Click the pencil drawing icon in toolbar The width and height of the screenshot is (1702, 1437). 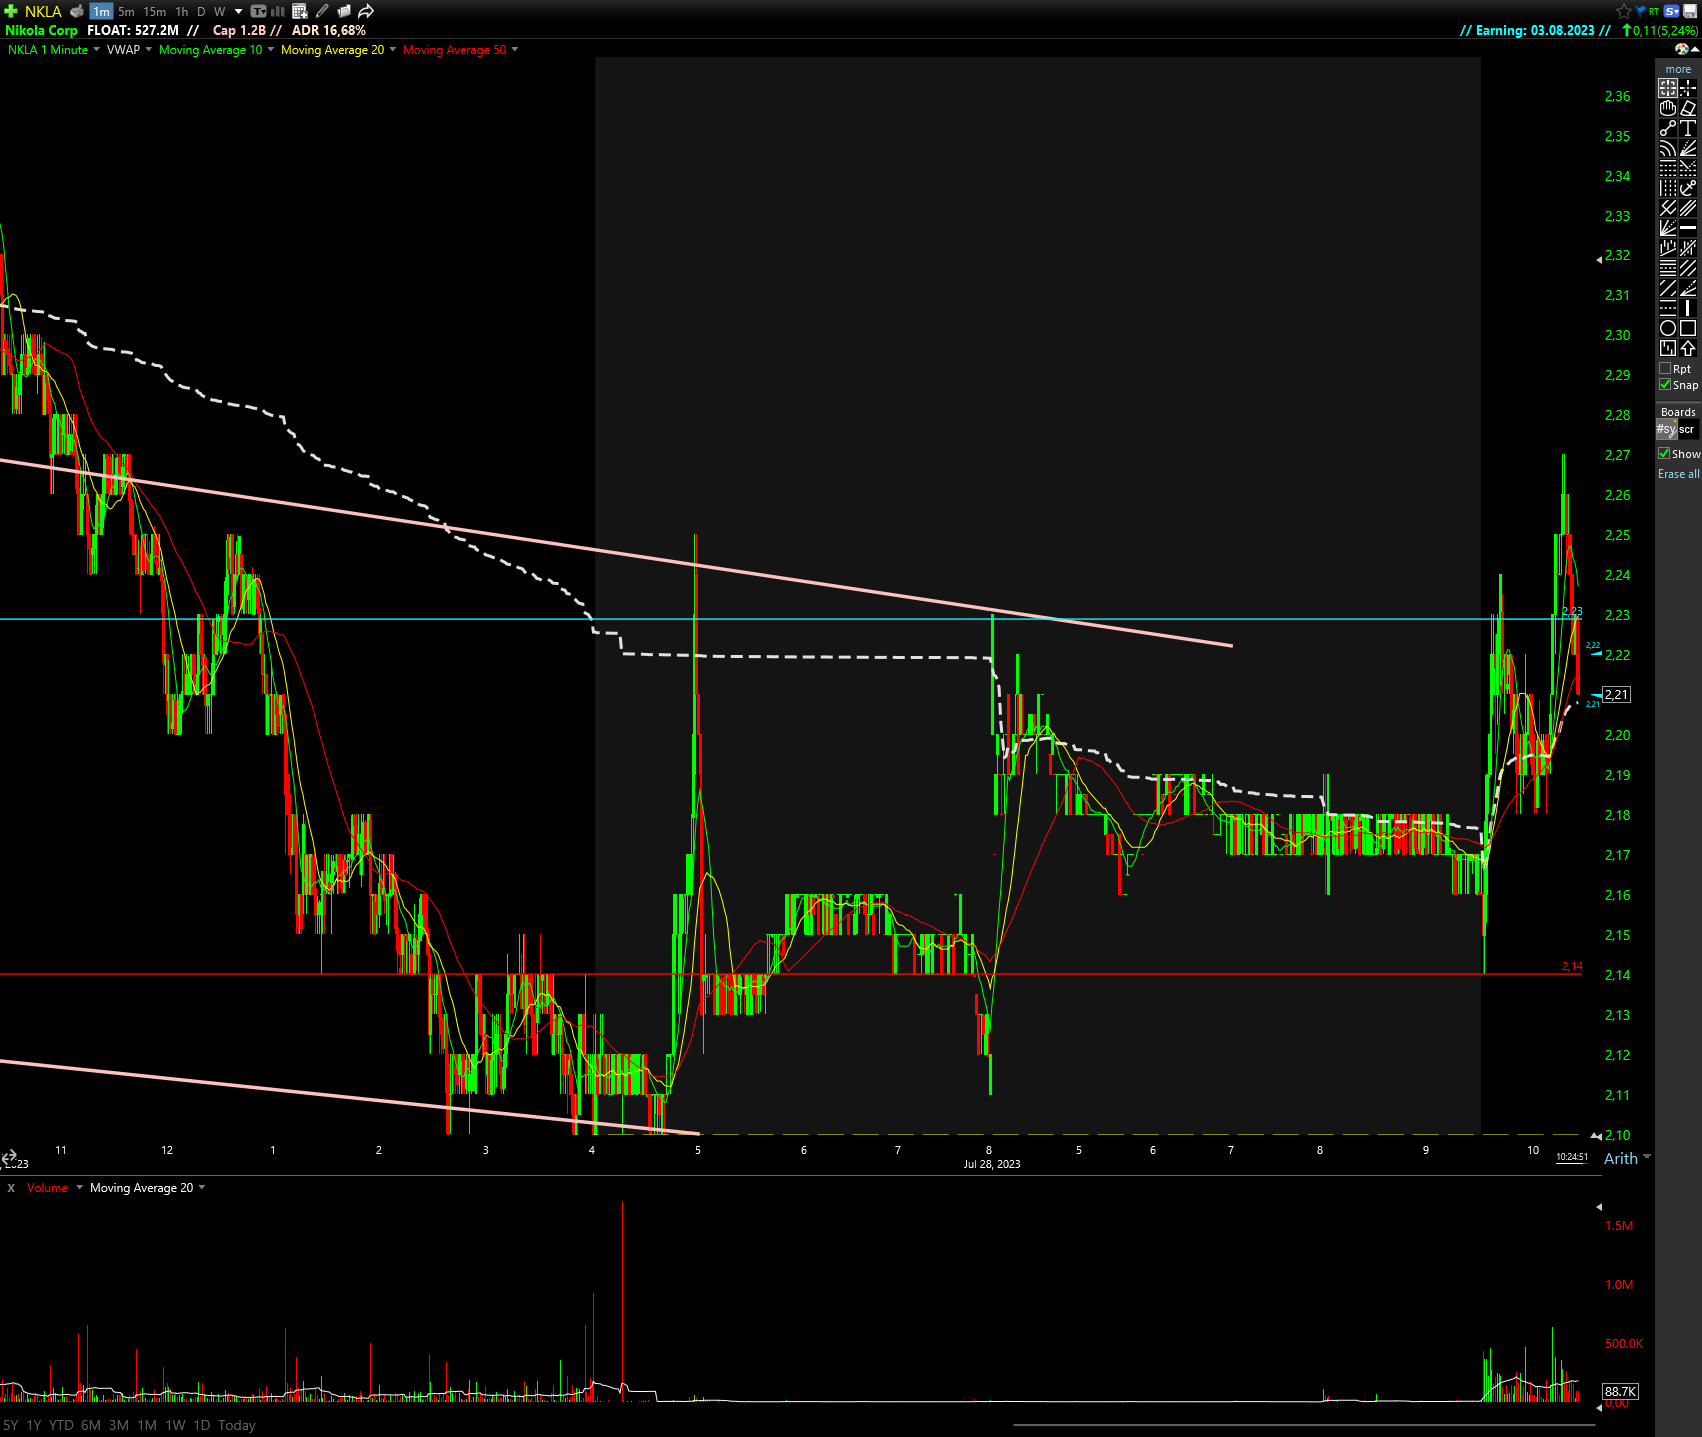(x=322, y=11)
